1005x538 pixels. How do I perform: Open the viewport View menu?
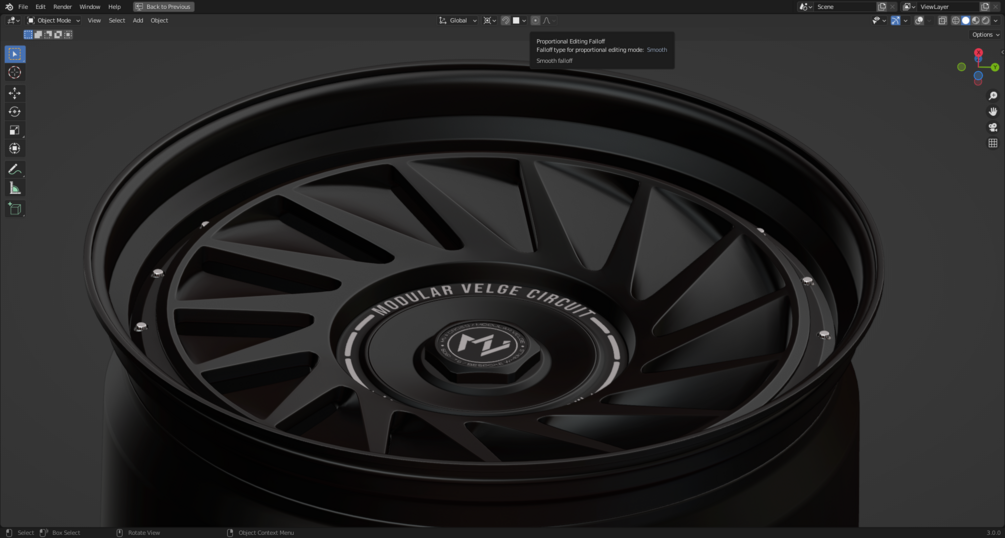(94, 21)
